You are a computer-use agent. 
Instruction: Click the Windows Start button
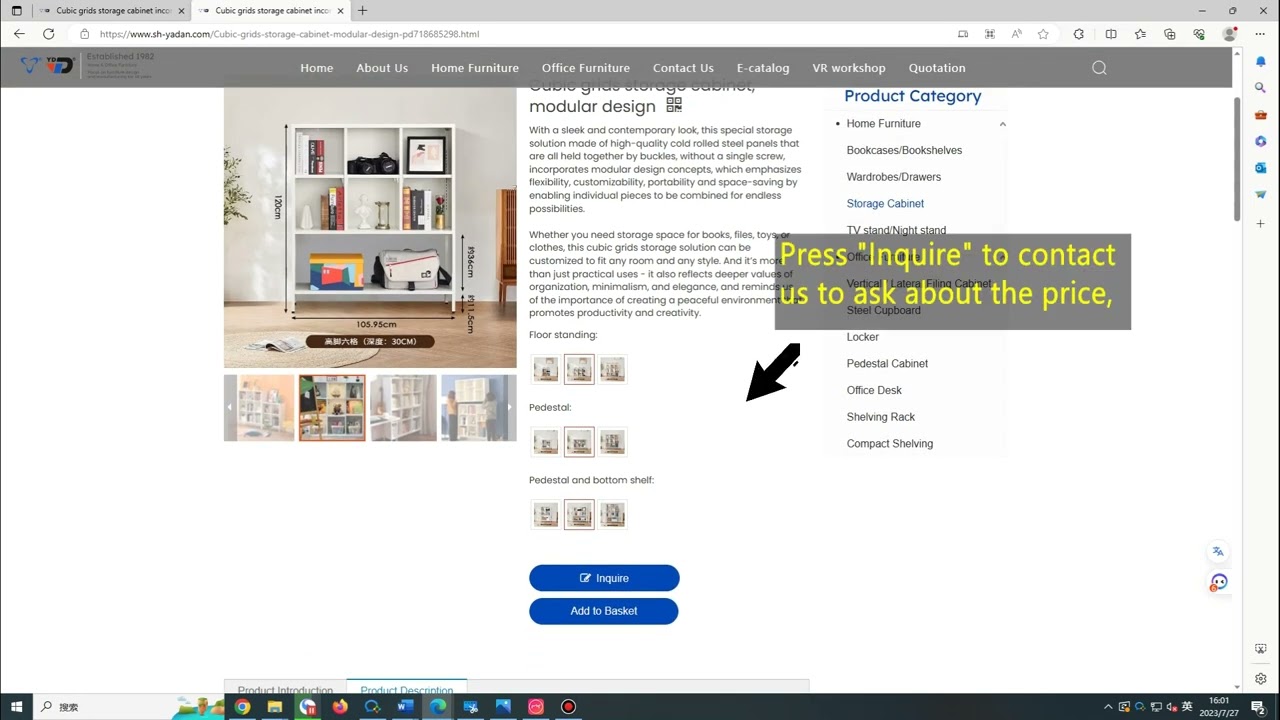tap(16, 706)
